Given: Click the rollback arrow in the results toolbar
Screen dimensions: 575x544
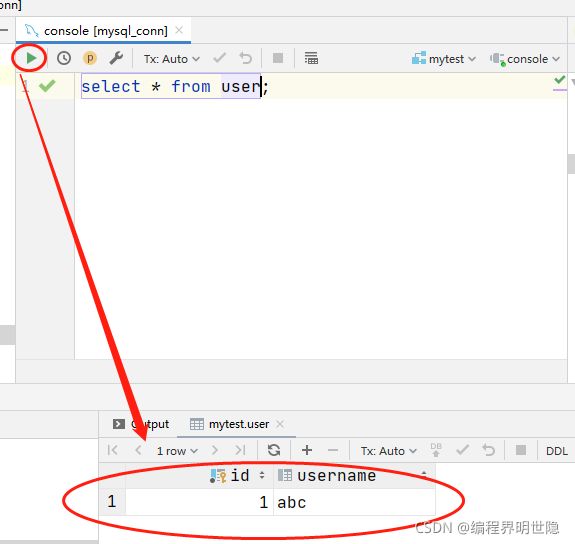Looking at the screenshot, I should tap(488, 450).
